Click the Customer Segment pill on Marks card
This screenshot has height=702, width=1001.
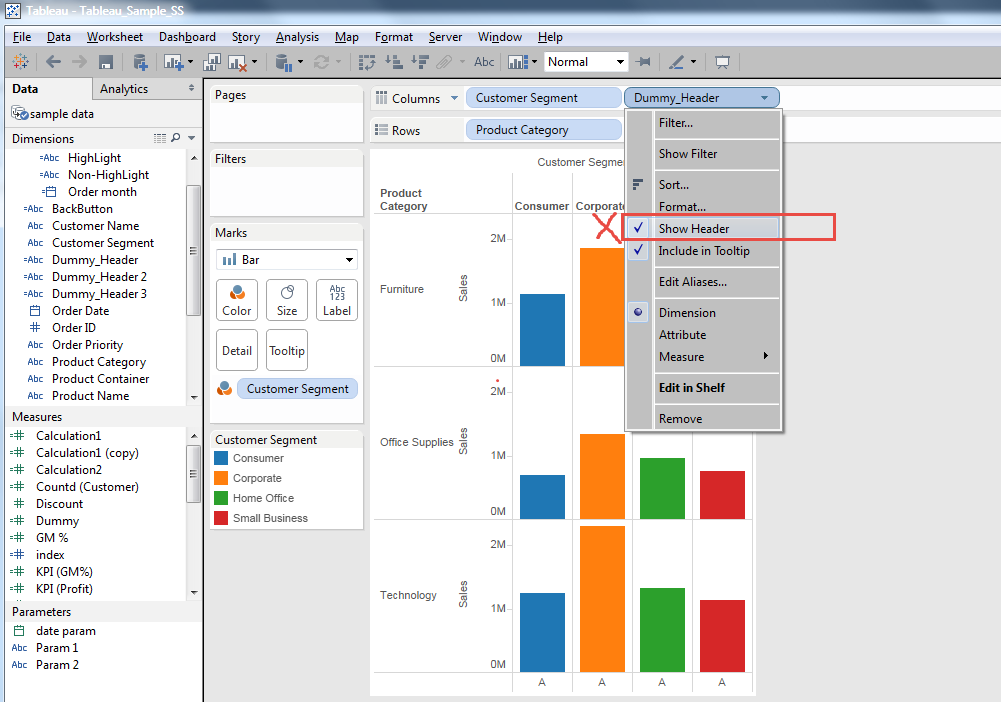297,389
